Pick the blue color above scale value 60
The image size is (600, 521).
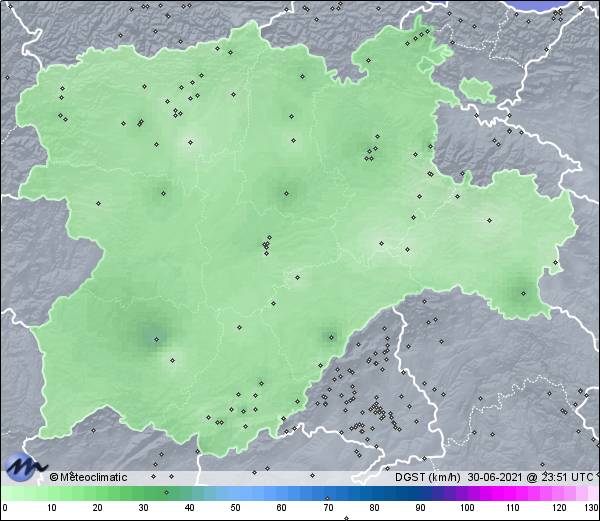tap(282, 494)
